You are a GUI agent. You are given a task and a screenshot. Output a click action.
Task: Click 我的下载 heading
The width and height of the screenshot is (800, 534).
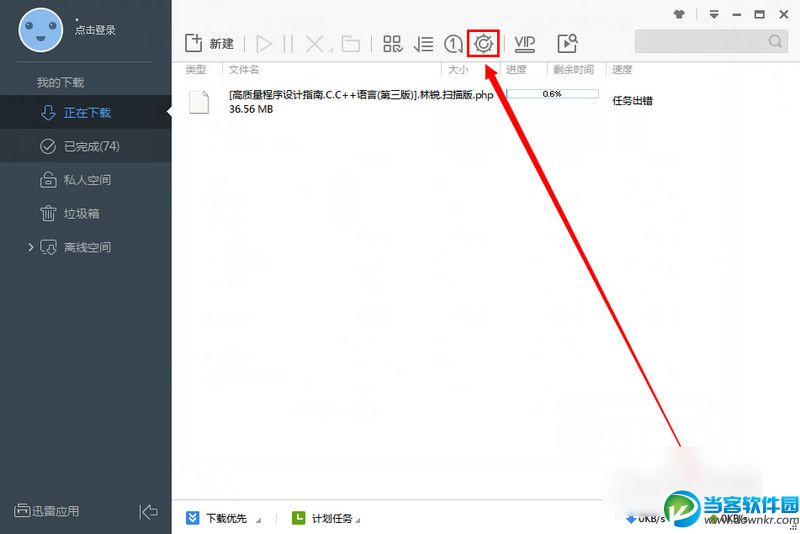pyautogui.click(x=60, y=82)
